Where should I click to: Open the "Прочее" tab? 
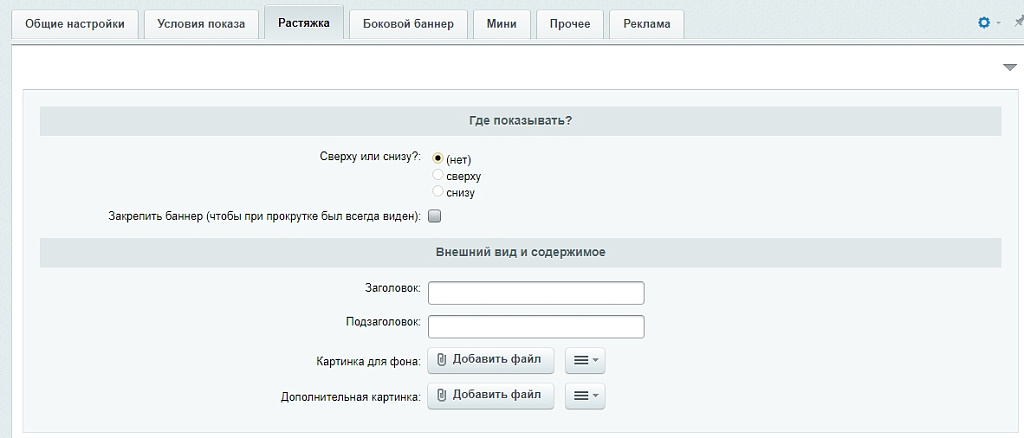coord(569,25)
